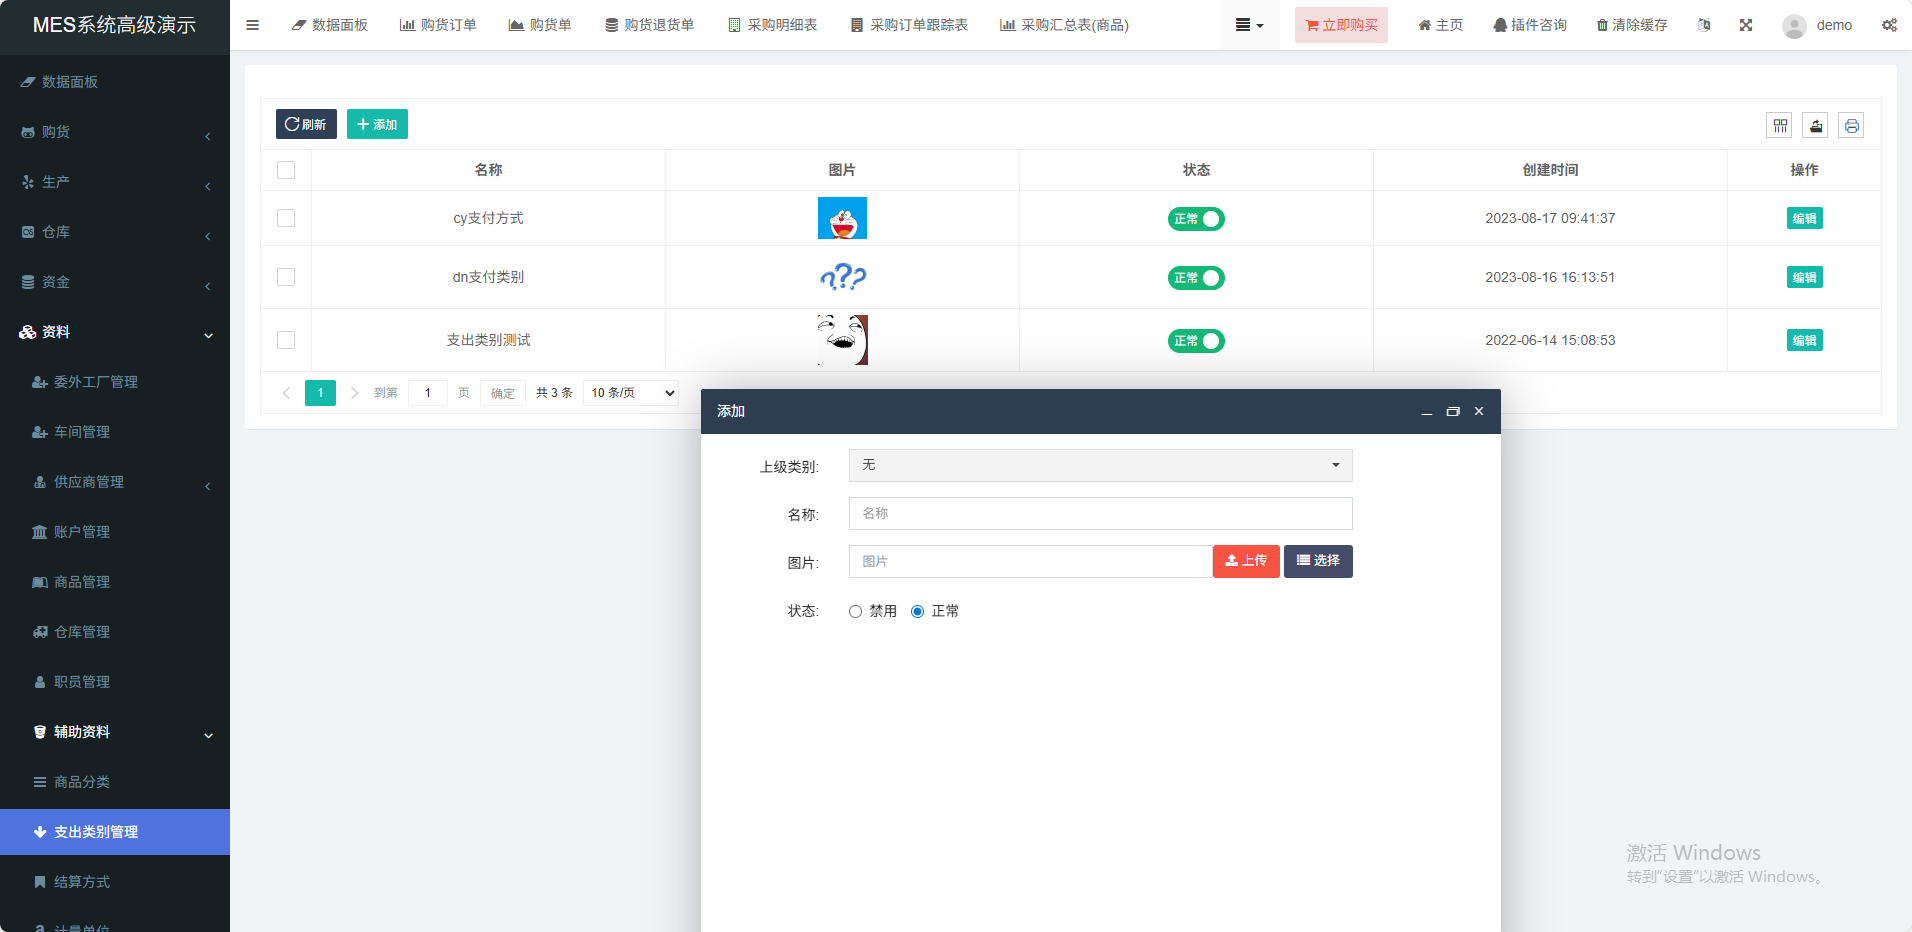Open 结算方式 in the sidebar

point(82,882)
